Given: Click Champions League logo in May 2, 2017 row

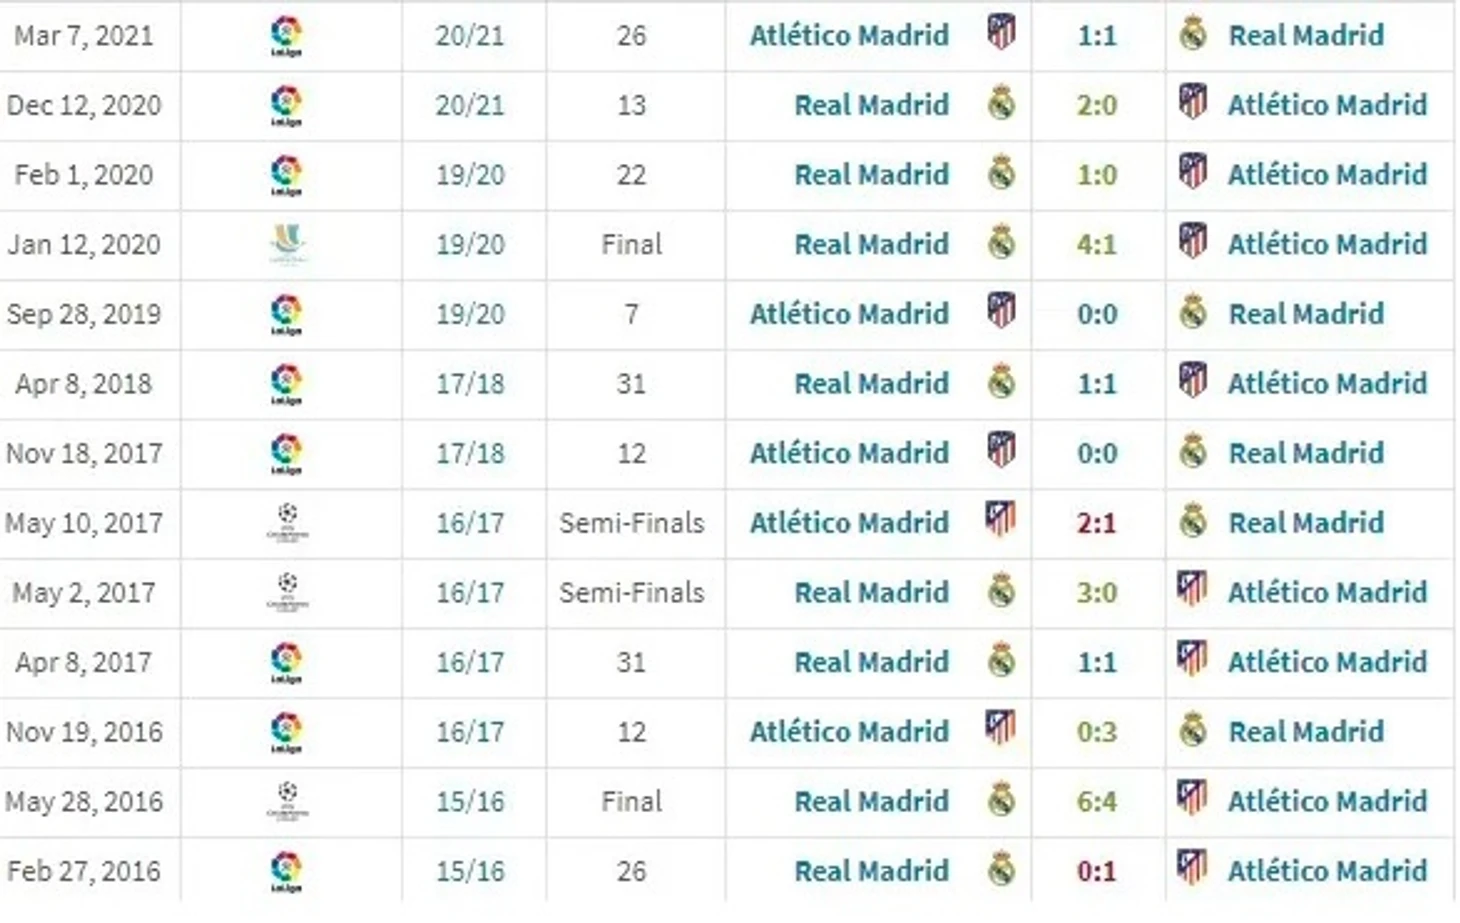Looking at the screenshot, I should 288,592.
